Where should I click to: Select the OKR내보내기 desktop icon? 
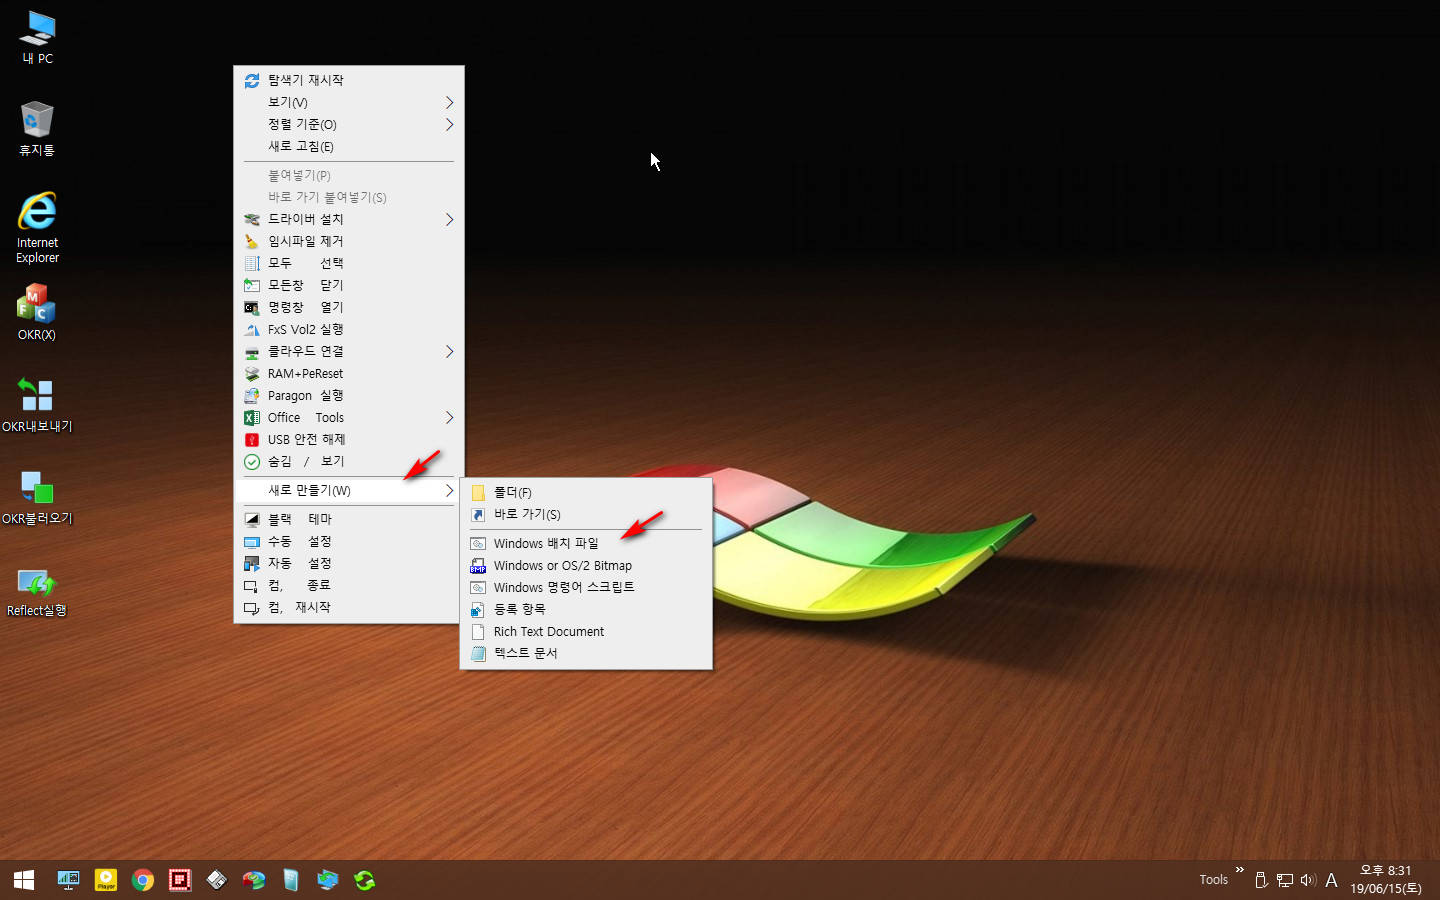(x=37, y=404)
